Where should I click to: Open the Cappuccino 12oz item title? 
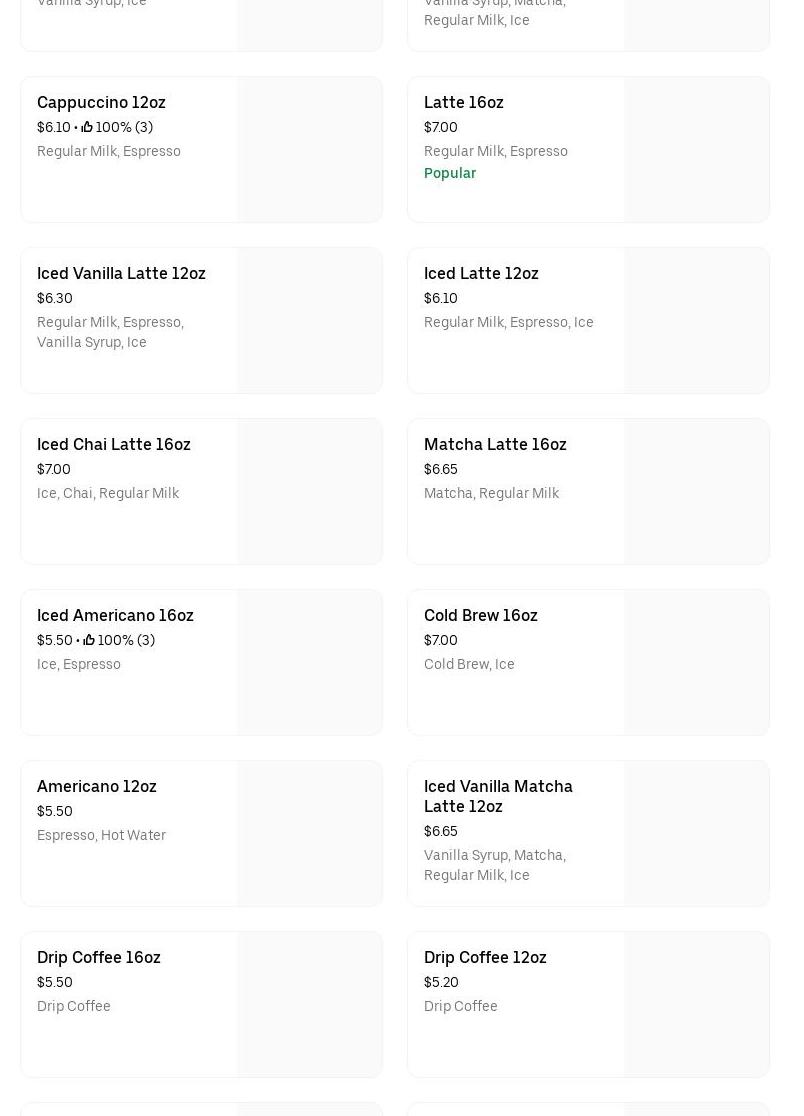pyautogui.click(x=101, y=102)
